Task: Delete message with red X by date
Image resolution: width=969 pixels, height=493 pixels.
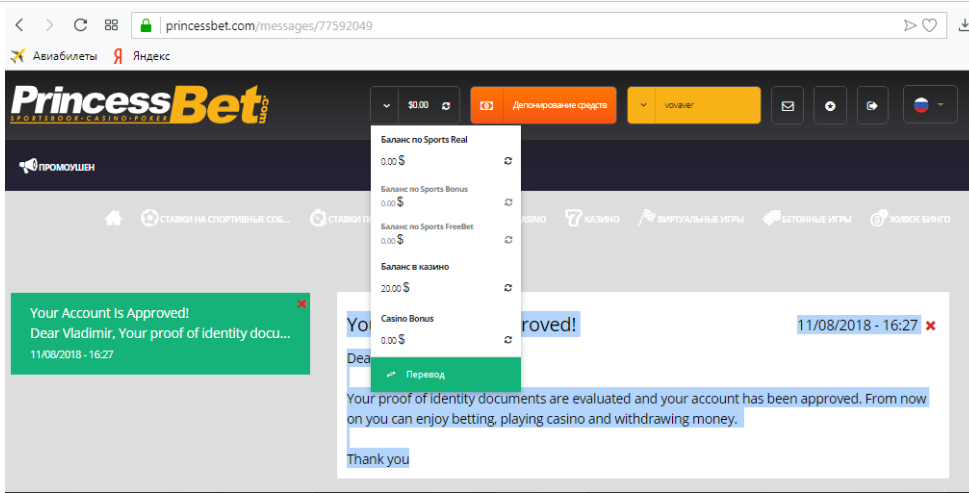Action: (x=931, y=326)
